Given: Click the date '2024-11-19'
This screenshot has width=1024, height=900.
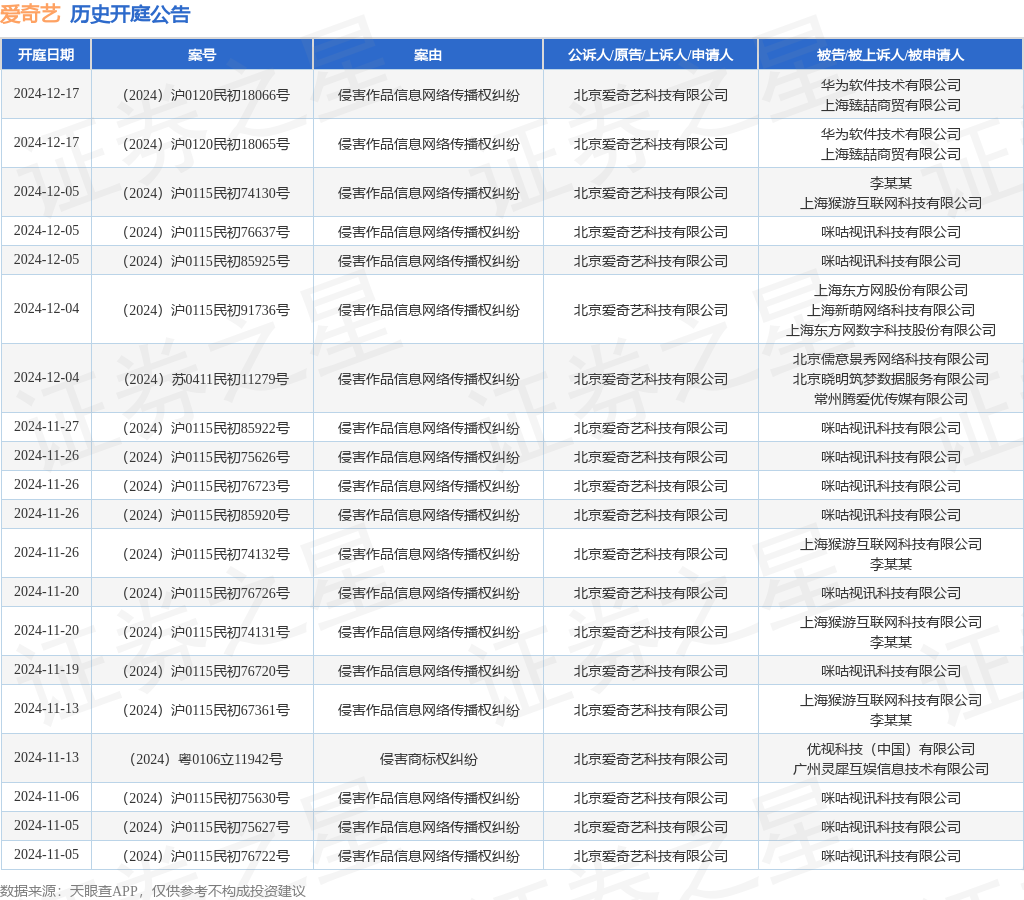Looking at the screenshot, I should pyautogui.click(x=46, y=669).
